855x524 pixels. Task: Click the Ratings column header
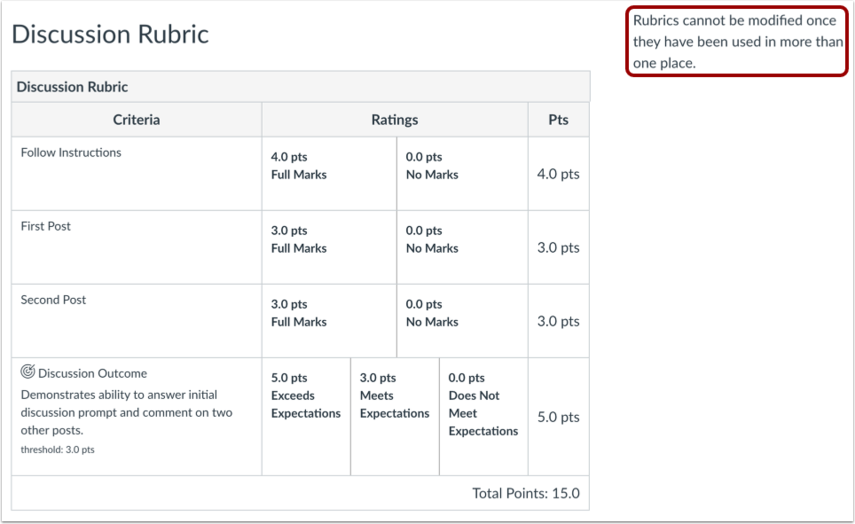click(x=395, y=120)
